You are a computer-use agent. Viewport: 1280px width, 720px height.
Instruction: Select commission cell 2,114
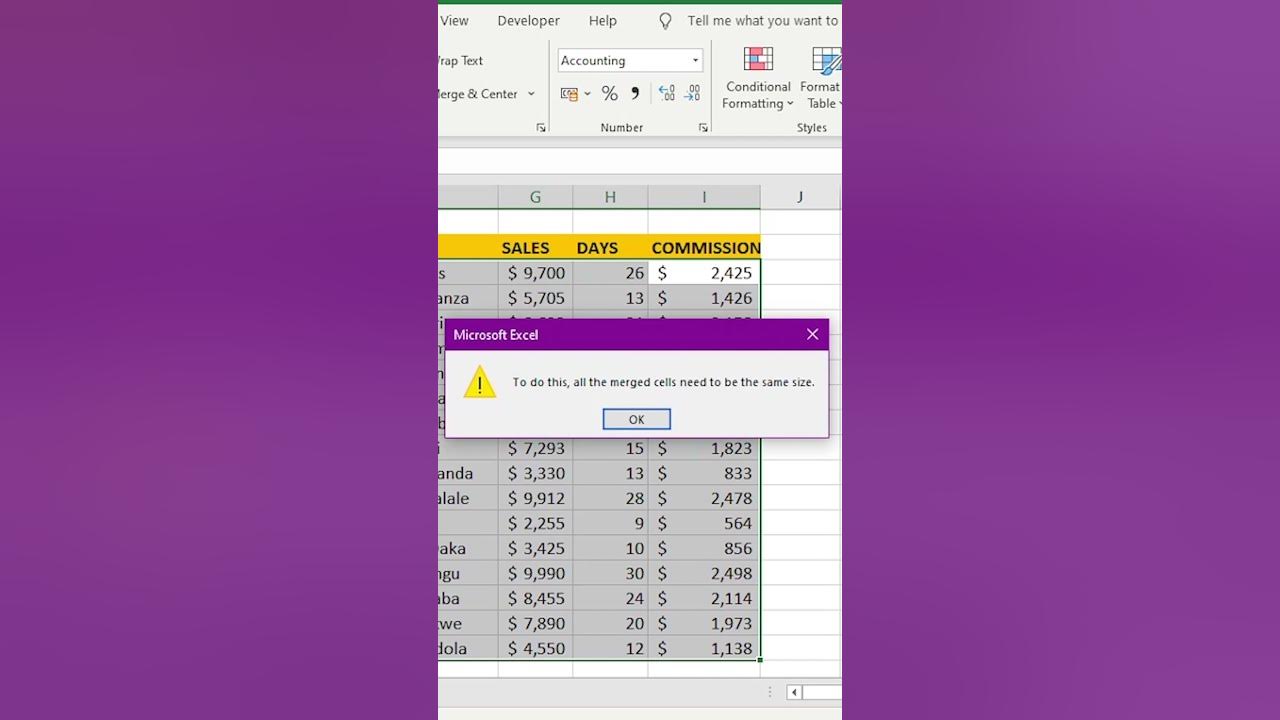(704, 598)
